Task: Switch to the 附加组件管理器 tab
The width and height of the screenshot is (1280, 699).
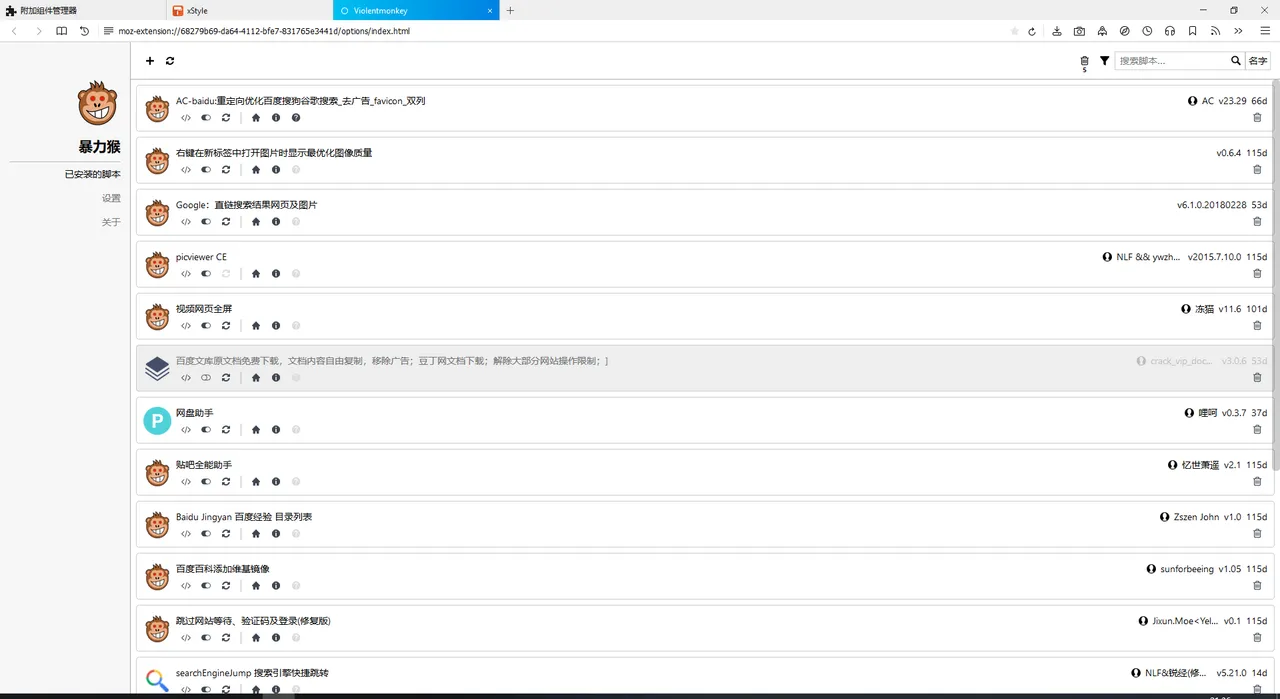Action: [x=83, y=10]
